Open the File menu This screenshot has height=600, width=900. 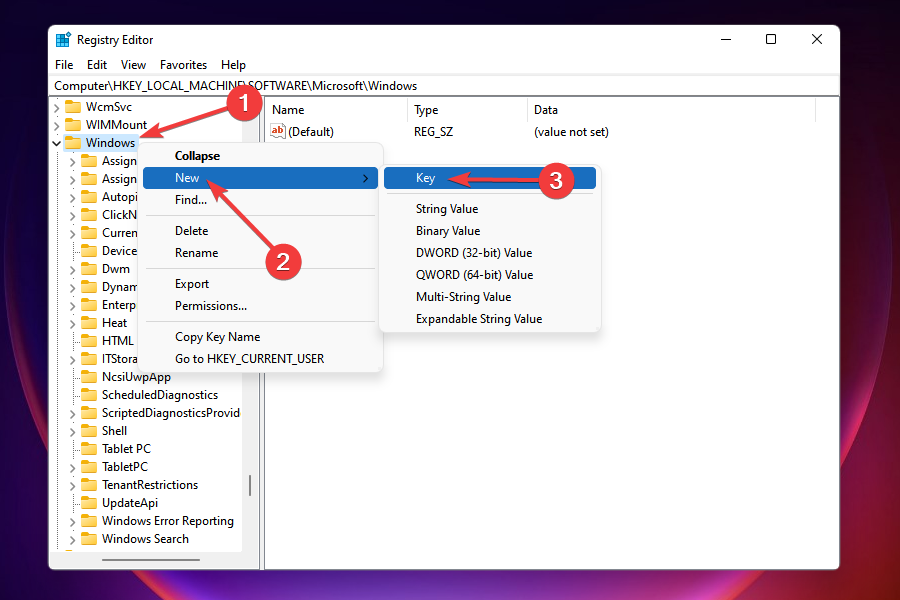pos(64,65)
